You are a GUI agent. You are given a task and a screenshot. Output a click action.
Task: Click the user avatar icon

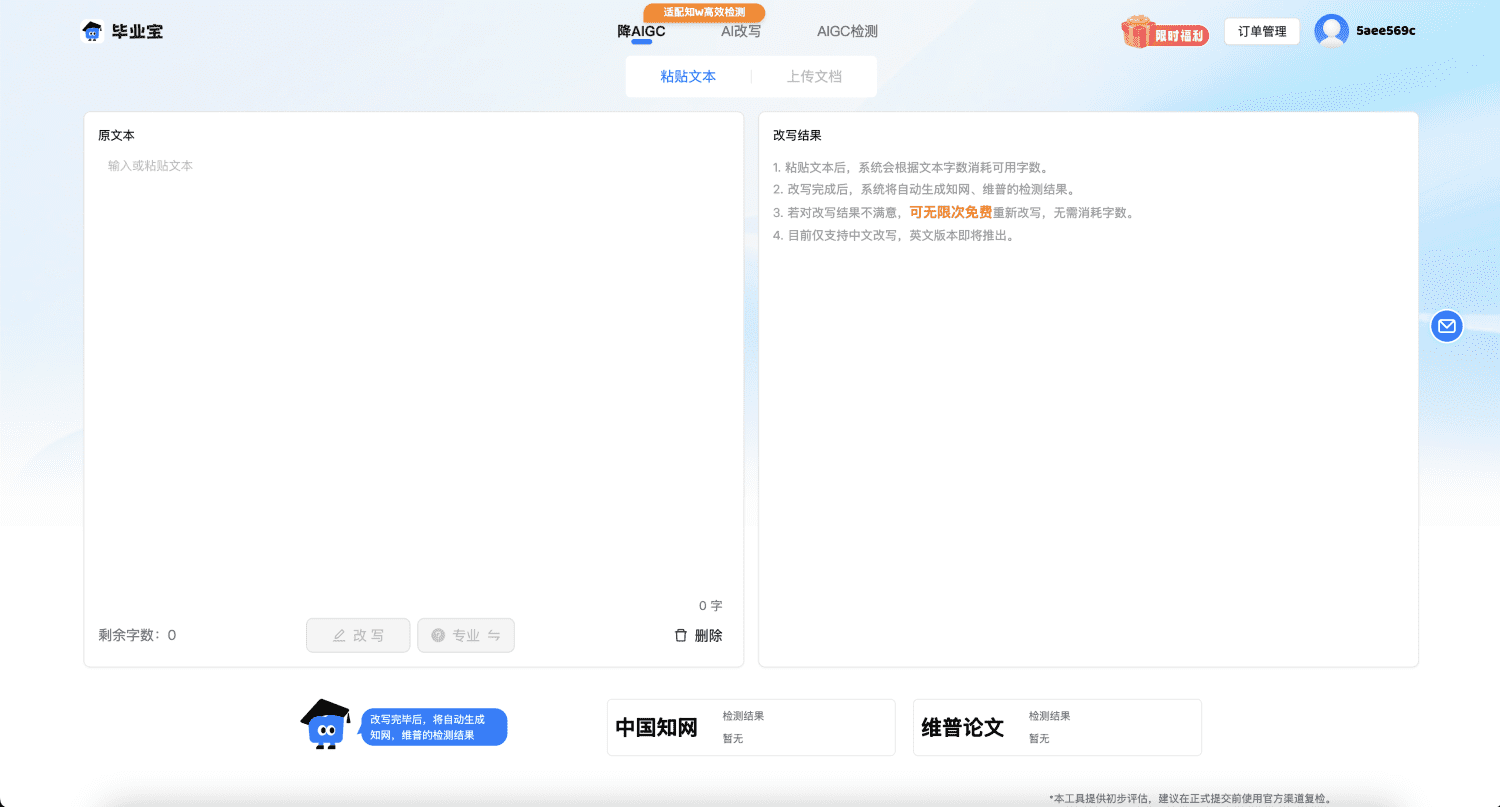(1331, 31)
